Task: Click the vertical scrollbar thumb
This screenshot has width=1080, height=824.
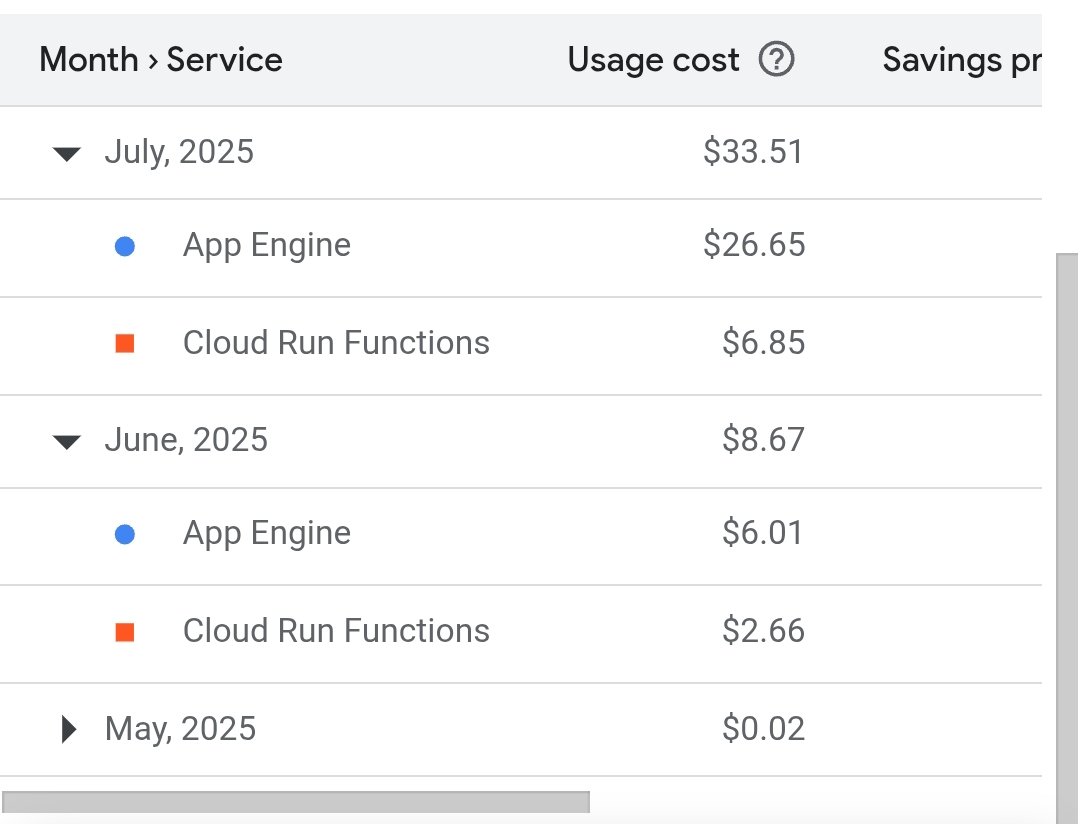Action: pos(1067,539)
